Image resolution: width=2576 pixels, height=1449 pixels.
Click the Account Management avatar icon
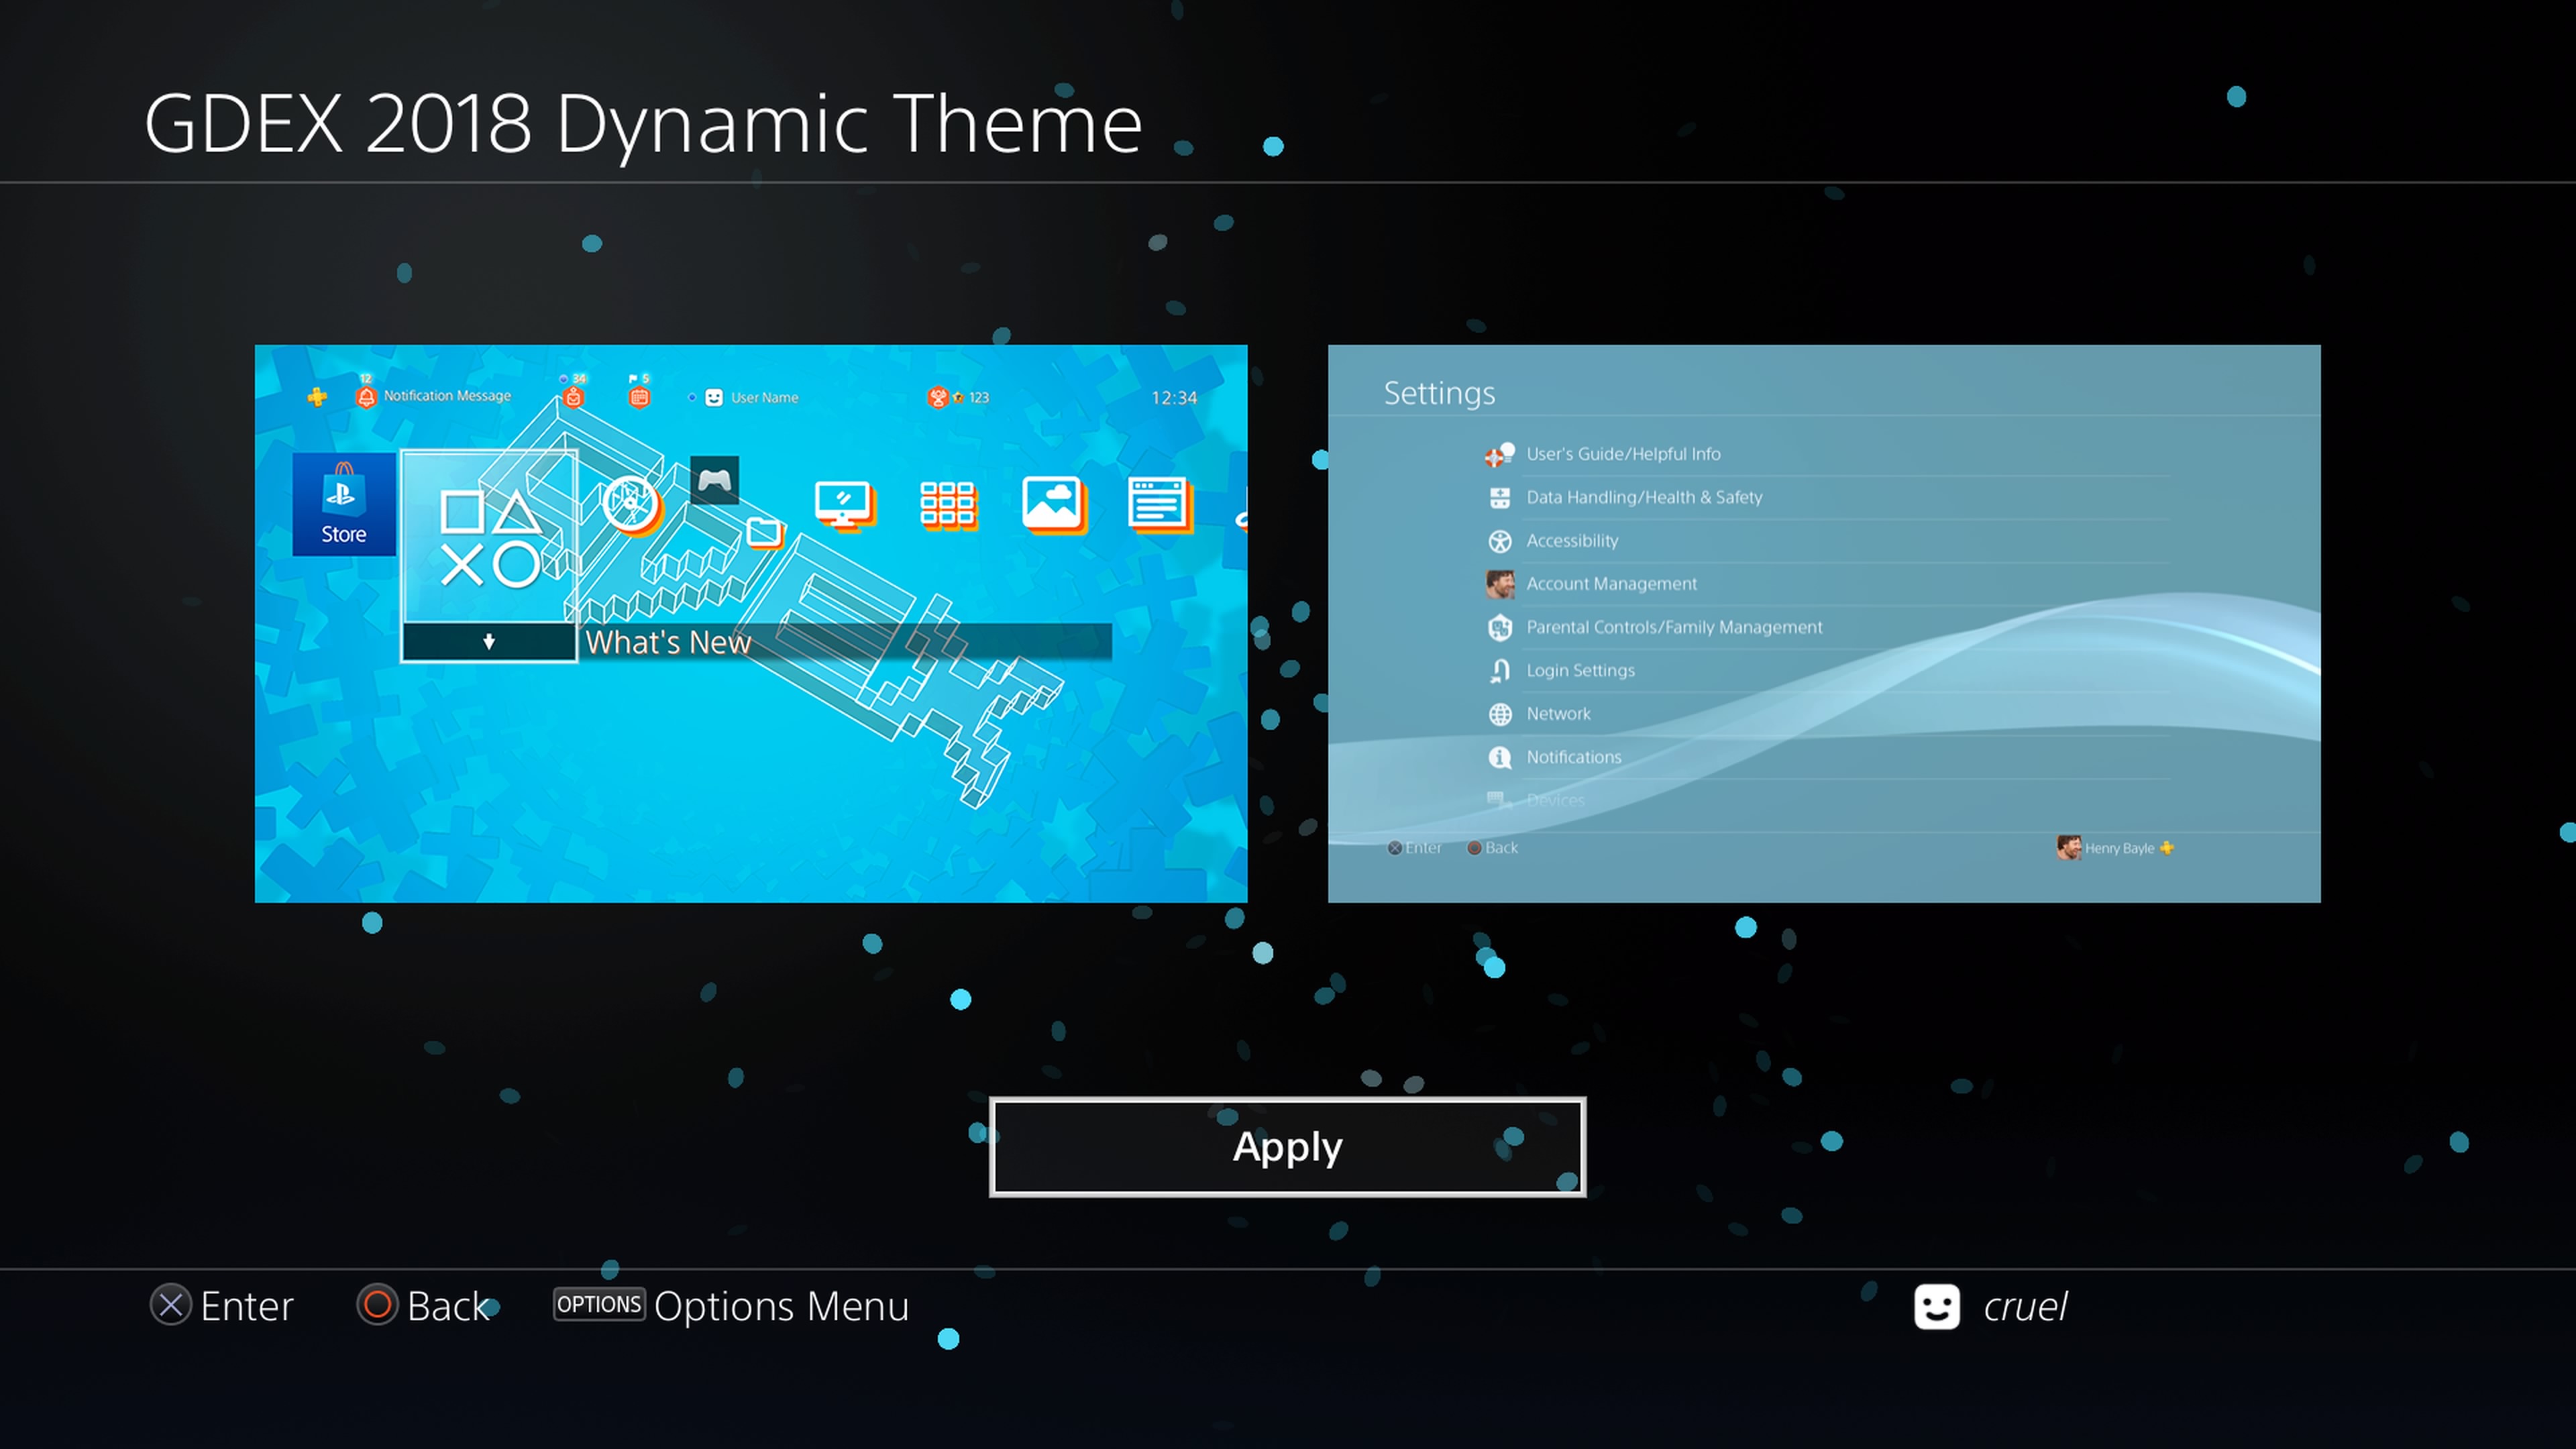(1500, 584)
